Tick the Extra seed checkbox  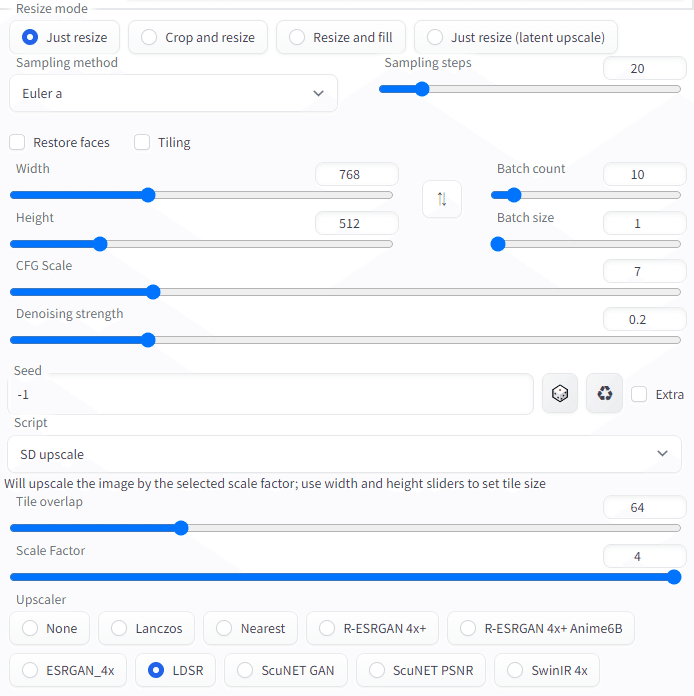click(x=639, y=394)
